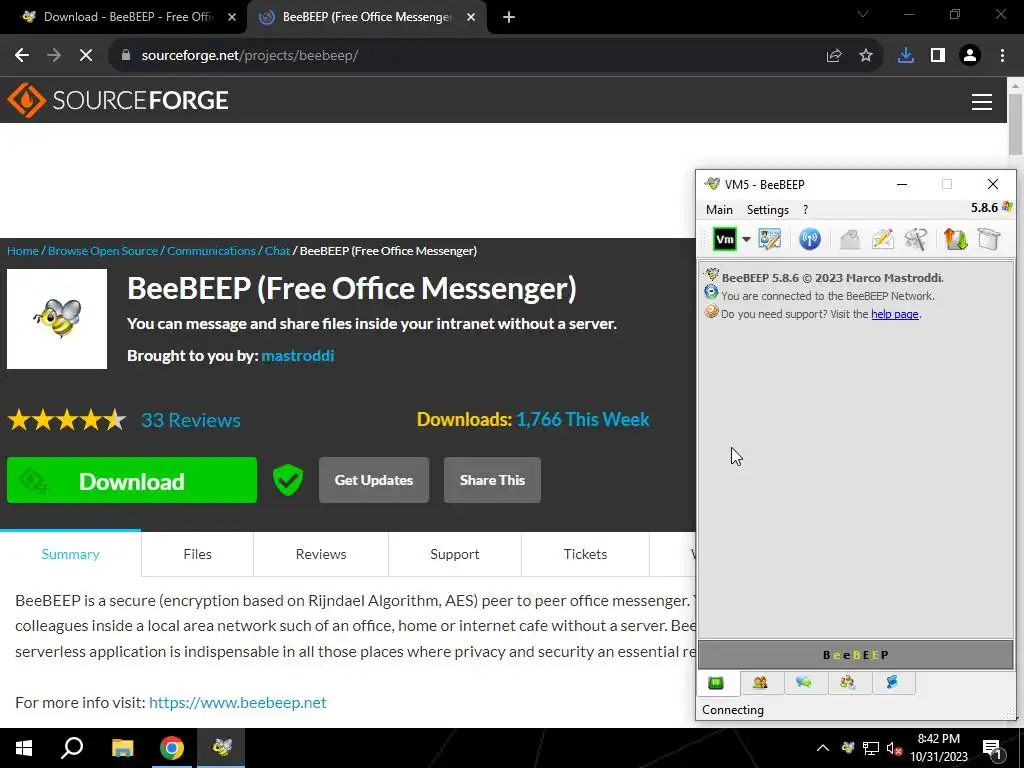Open Chrome downloads icon
Image resolution: width=1024 pixels, height=768 pixels.
(906, 56)
